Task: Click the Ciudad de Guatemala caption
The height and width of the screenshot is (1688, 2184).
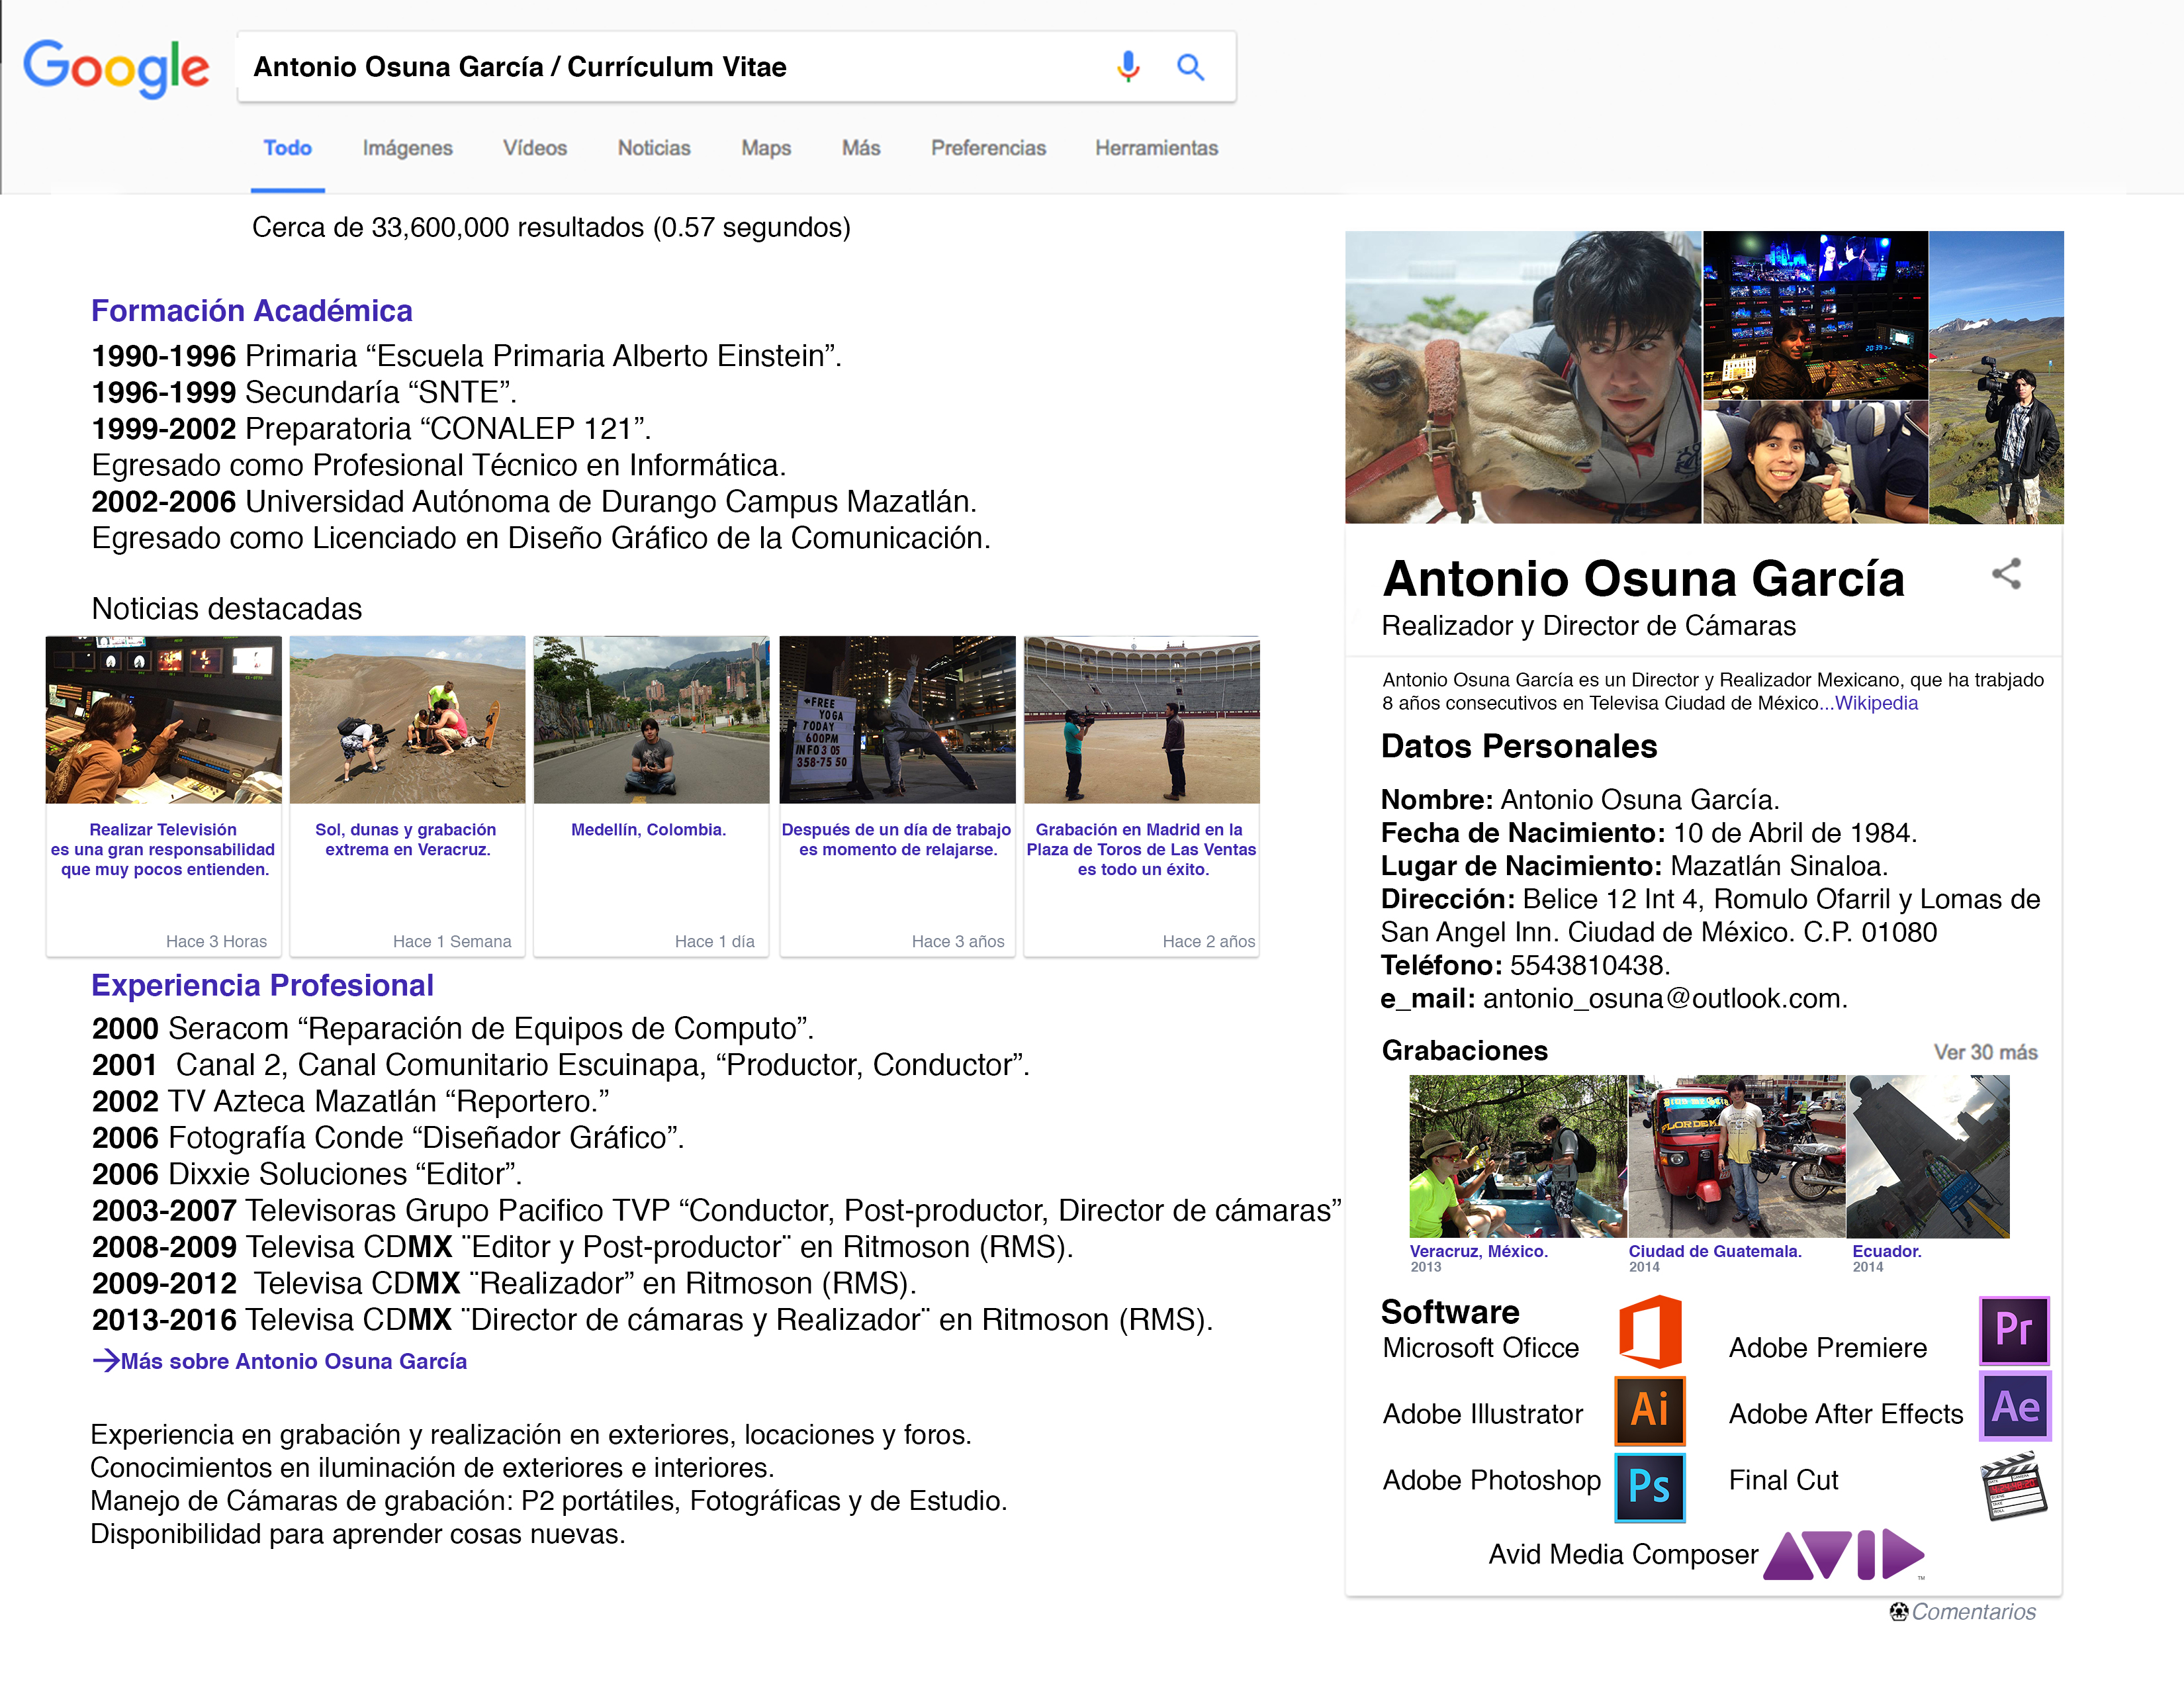Action: [x=1714, y=1251]
